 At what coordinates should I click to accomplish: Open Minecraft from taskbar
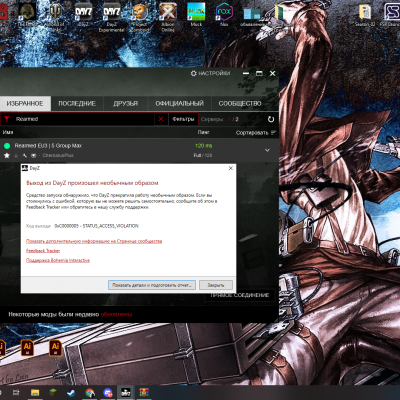[x=53, y=393]
